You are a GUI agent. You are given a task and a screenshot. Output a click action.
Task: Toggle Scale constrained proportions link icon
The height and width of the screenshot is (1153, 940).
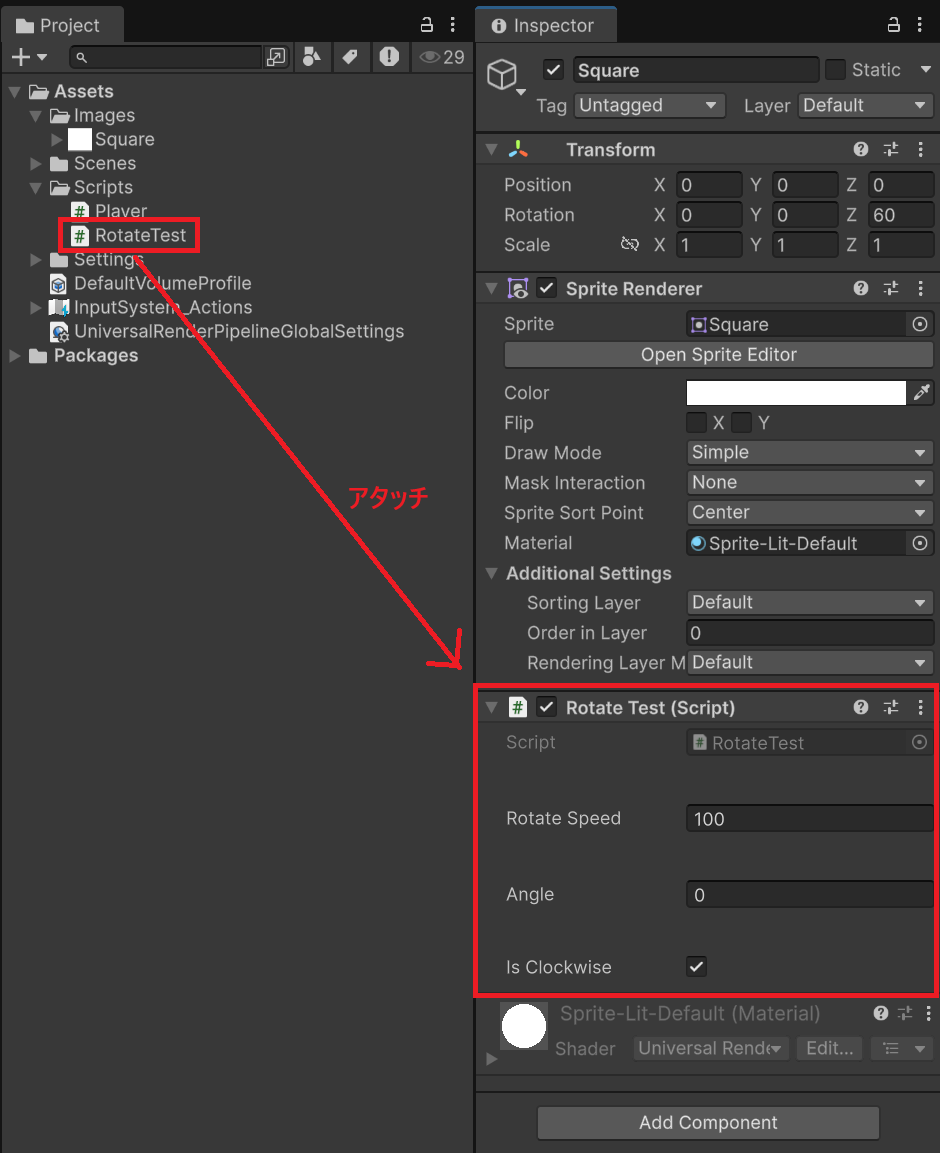pos(629,245)
